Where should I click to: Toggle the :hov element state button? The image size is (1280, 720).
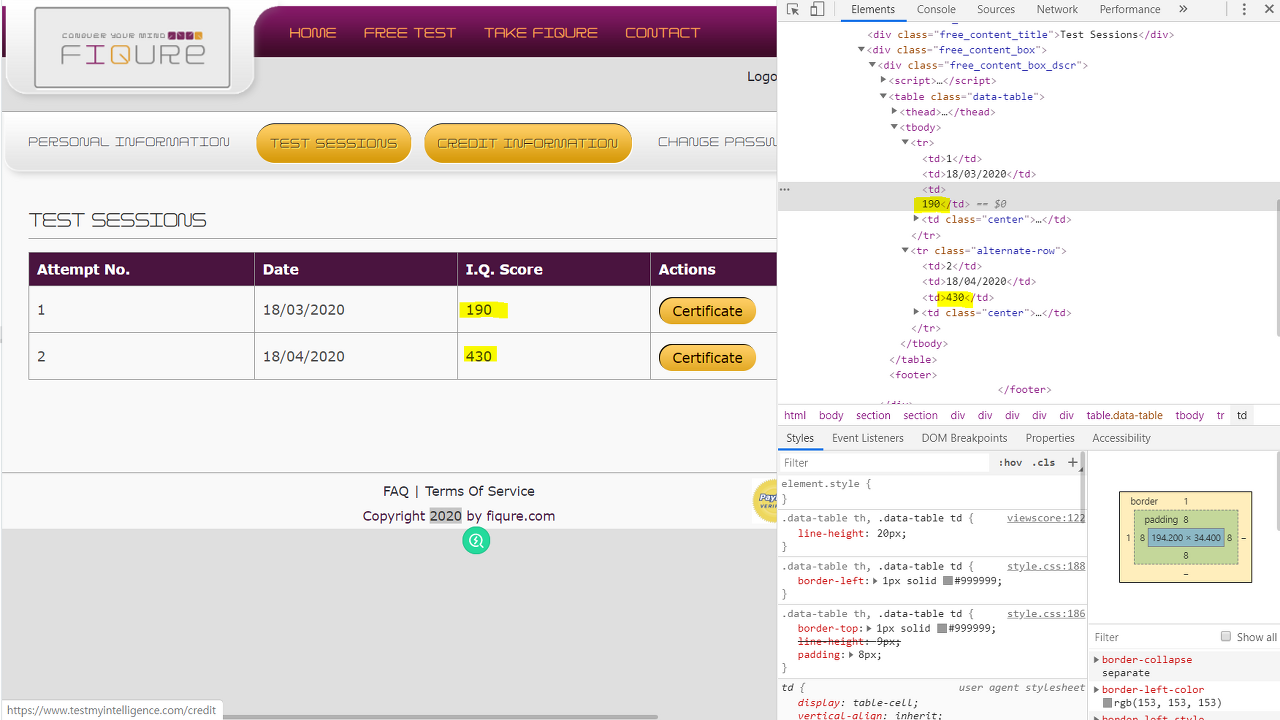coord(1010,463)
